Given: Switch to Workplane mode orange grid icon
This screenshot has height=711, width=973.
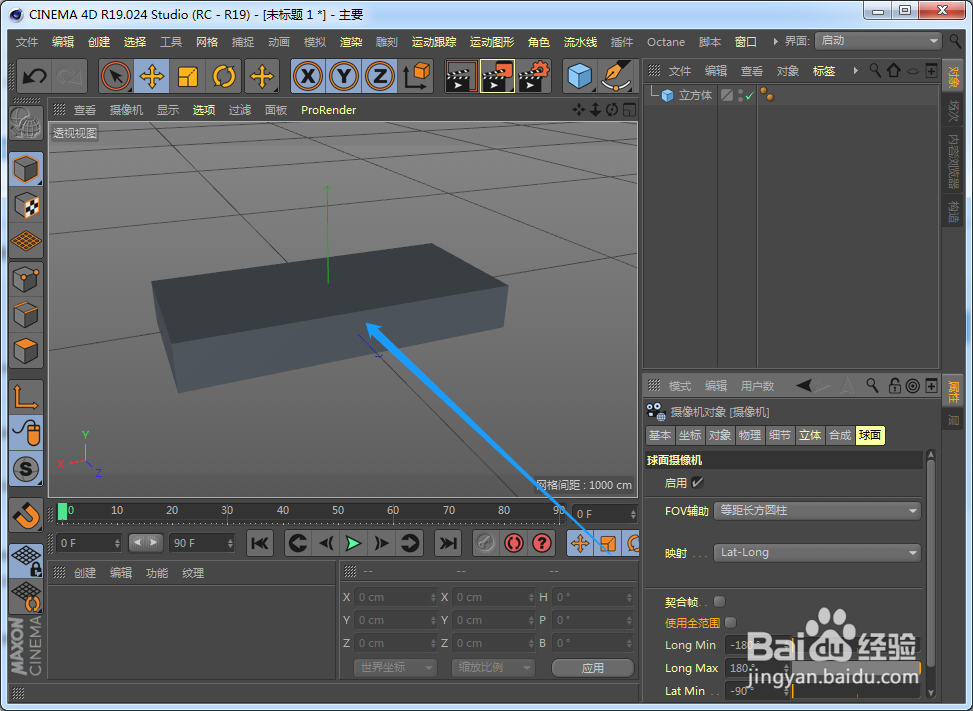Looking at the screenshot, I should coord(25,241).
